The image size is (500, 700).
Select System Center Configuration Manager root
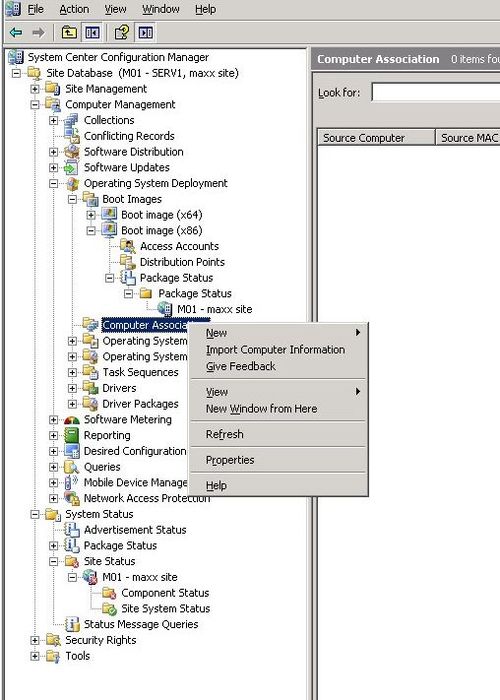(x=118, y=57)
